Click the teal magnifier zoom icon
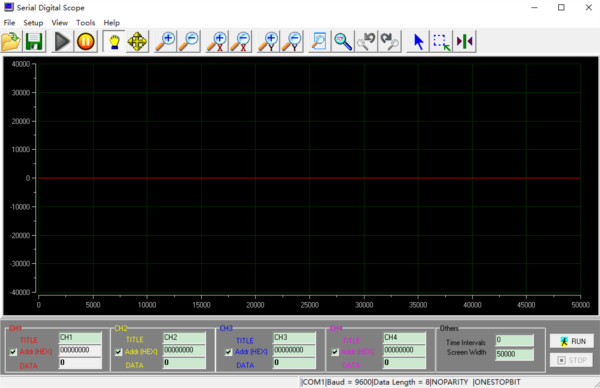Viewport: 600px width, 388px height. point(343,41)
